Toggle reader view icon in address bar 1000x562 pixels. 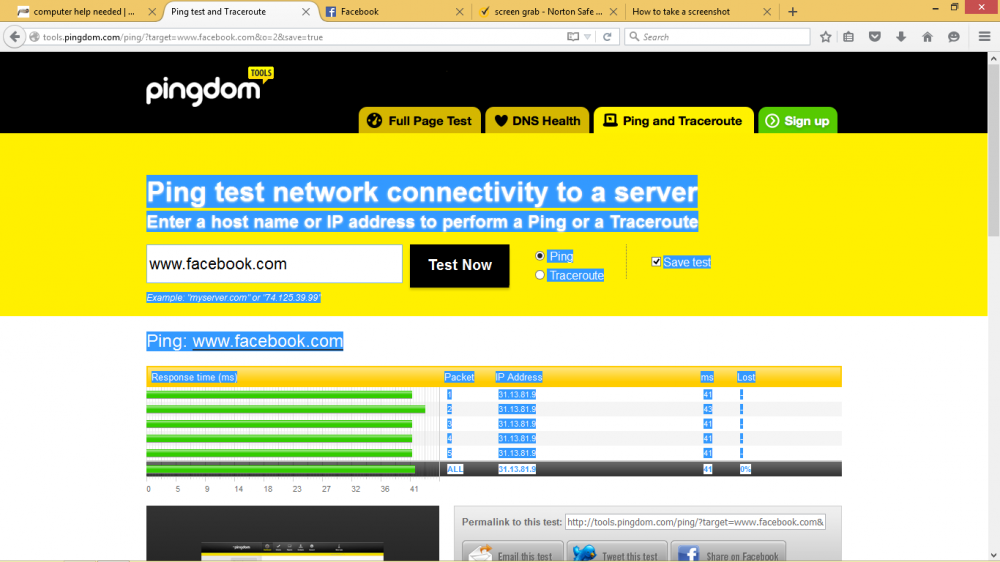tap(573, 37)
